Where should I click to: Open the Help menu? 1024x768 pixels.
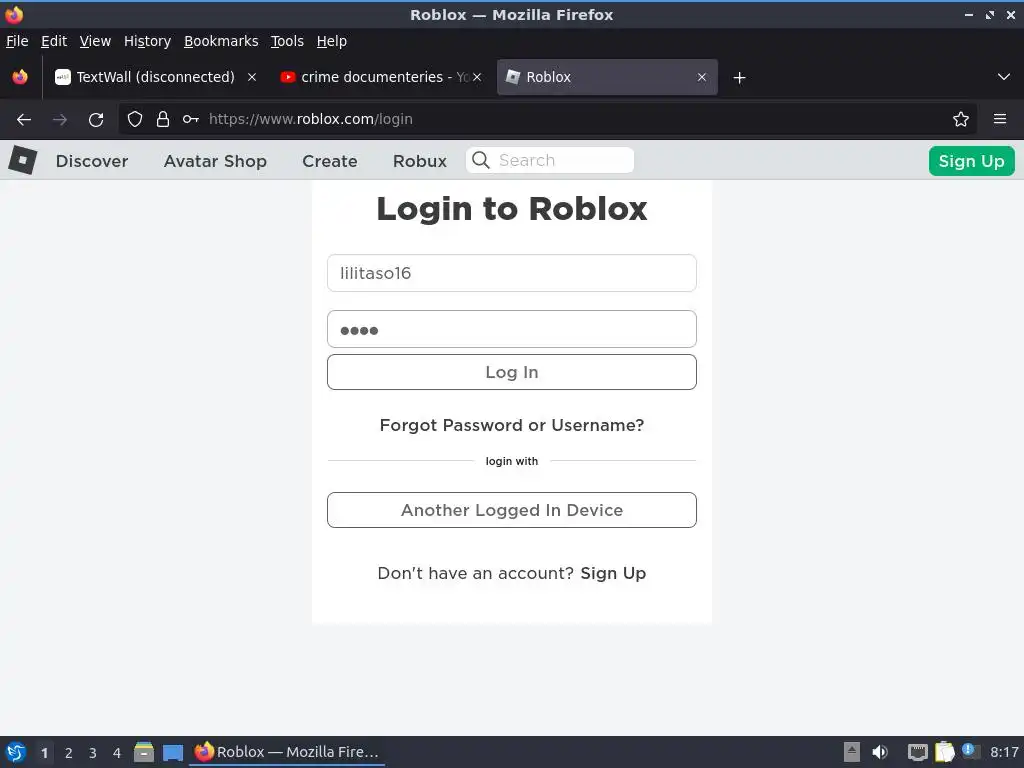coord(331,41)
